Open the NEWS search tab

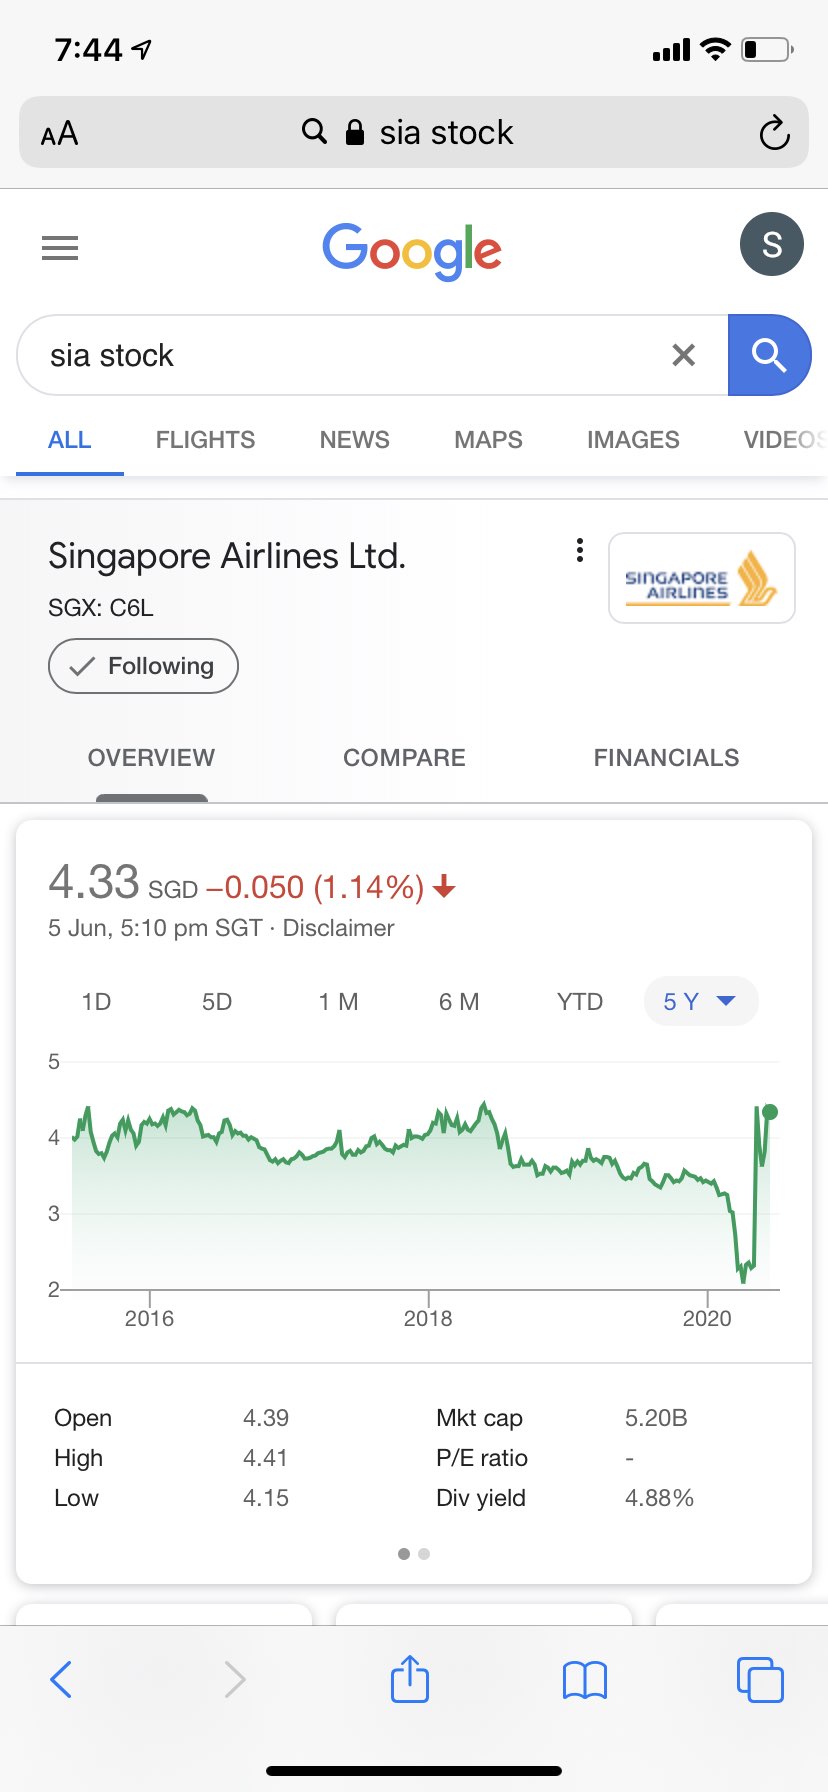[x=354, y=440]
